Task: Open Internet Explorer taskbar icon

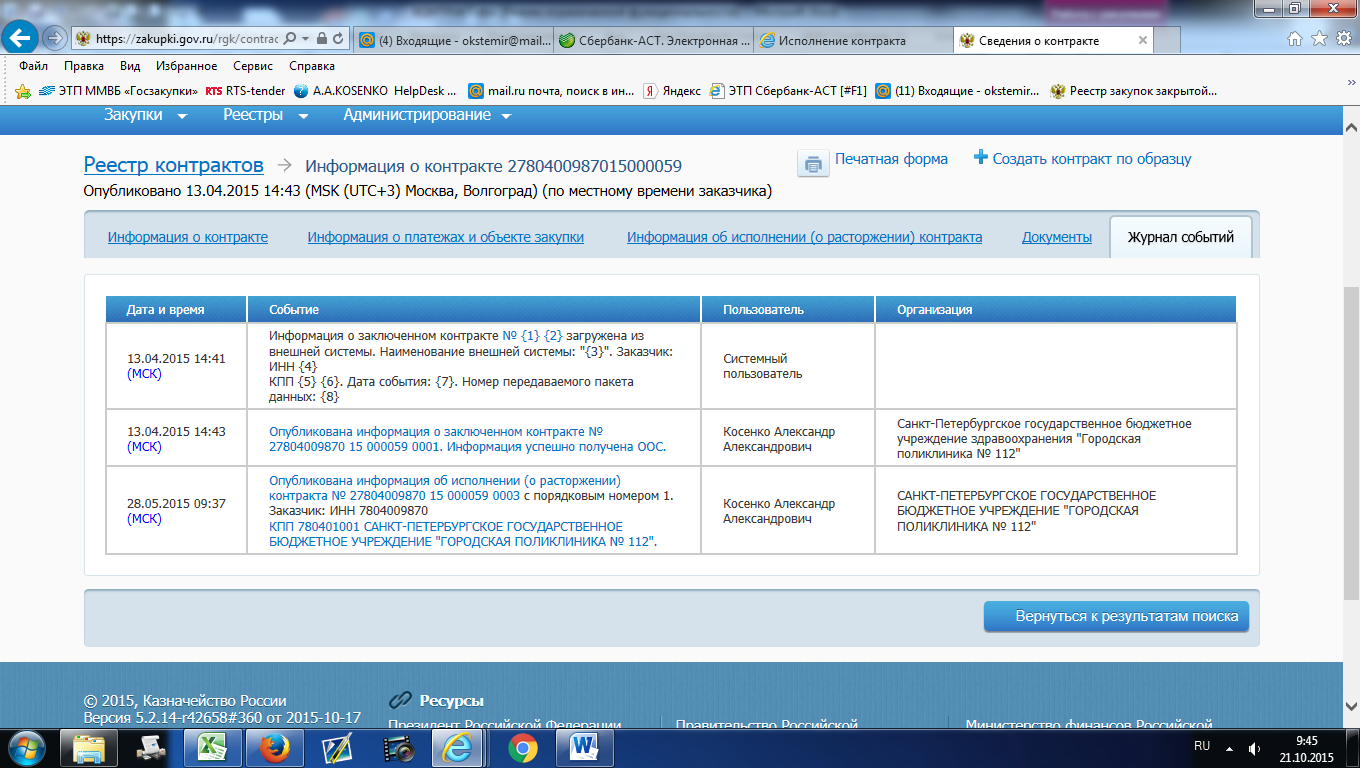Action: click(x=458, y=748)
